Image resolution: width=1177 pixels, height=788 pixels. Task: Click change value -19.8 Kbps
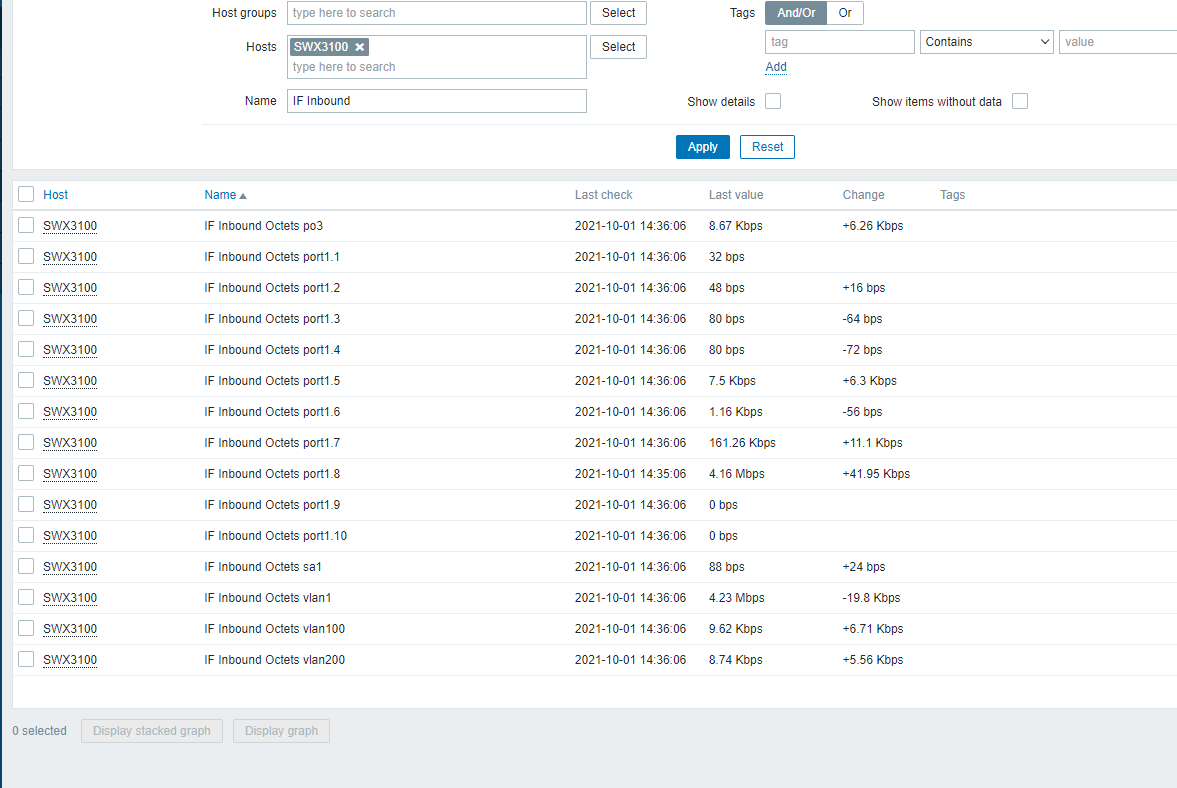tap(871, 597)
